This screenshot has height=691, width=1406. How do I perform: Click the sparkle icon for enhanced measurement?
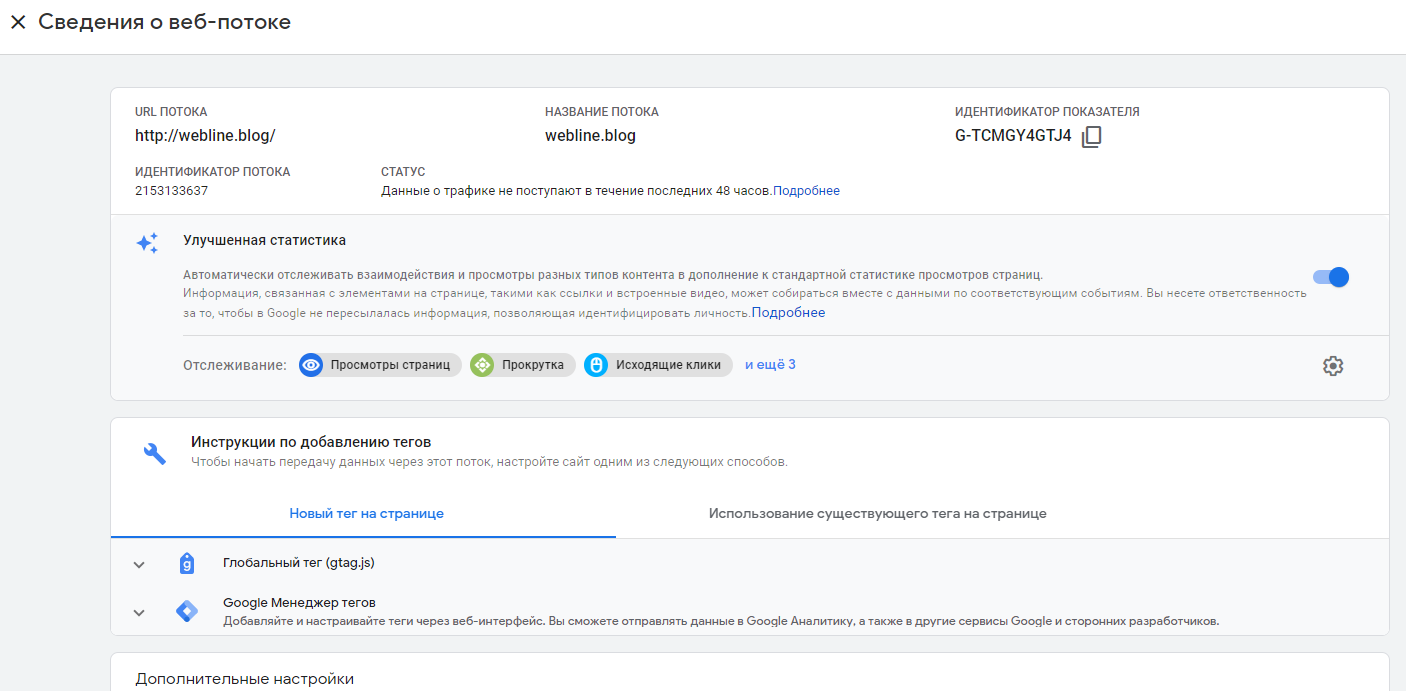pos(147,243)
